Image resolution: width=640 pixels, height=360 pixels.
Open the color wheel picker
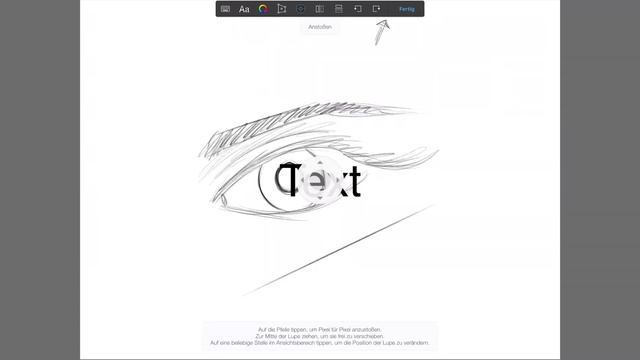pos(263,9)
